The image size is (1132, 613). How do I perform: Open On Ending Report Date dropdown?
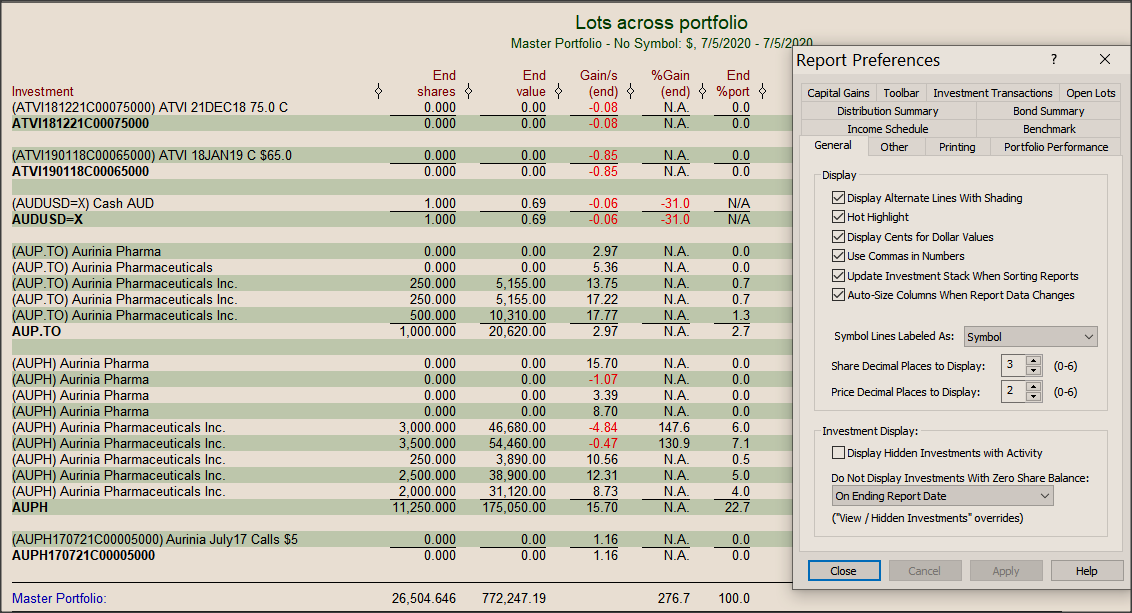(942, 496)
